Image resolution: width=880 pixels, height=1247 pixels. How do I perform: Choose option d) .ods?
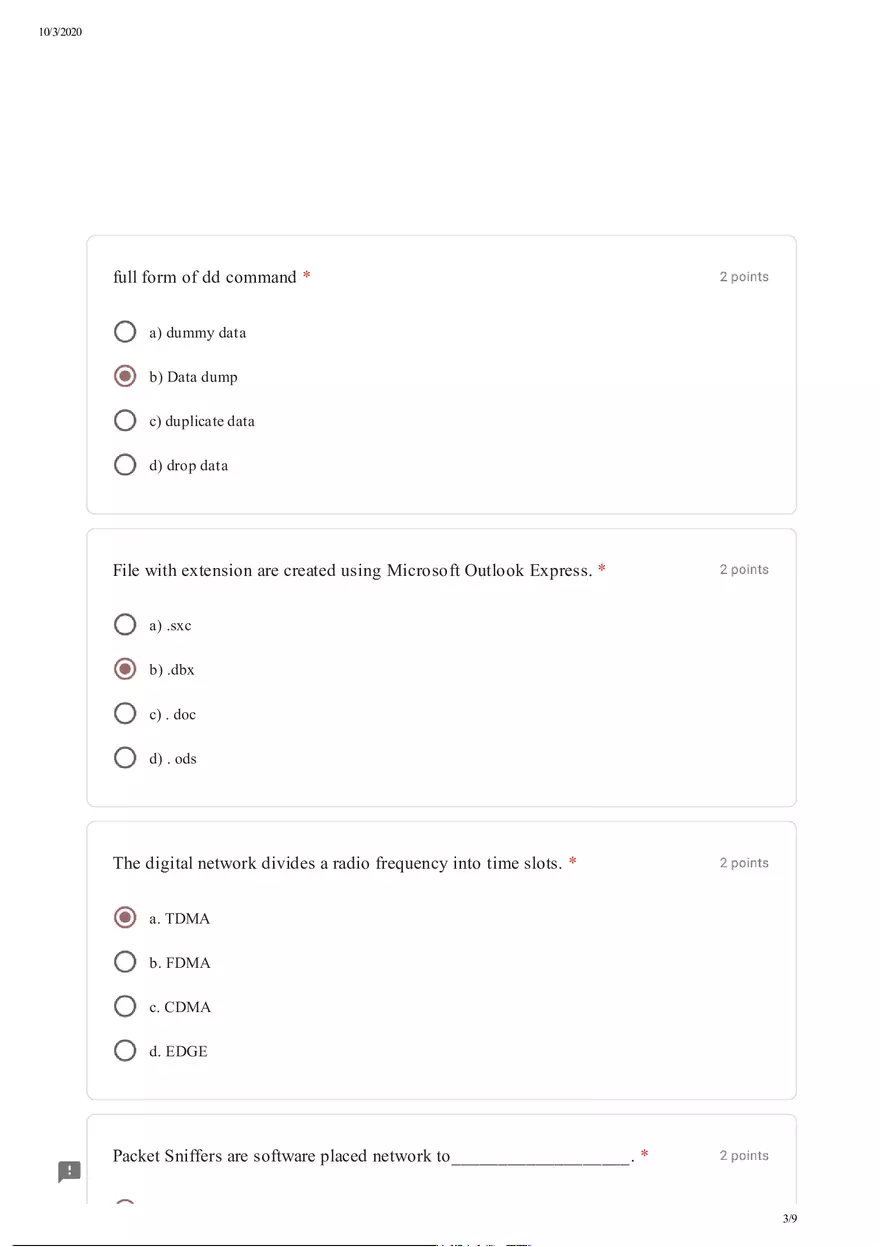pyautogui.click(x=125, y=757)
